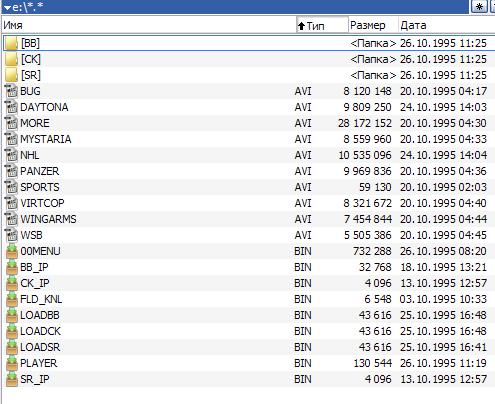
Task: Click the DAYTONA video file icon
Action: click(11, 107)
